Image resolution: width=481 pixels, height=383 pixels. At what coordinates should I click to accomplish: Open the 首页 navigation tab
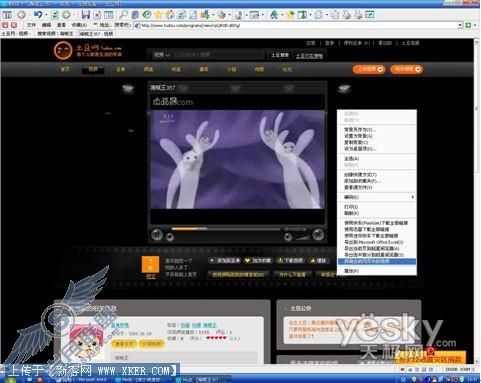click(x=65, y=69)
